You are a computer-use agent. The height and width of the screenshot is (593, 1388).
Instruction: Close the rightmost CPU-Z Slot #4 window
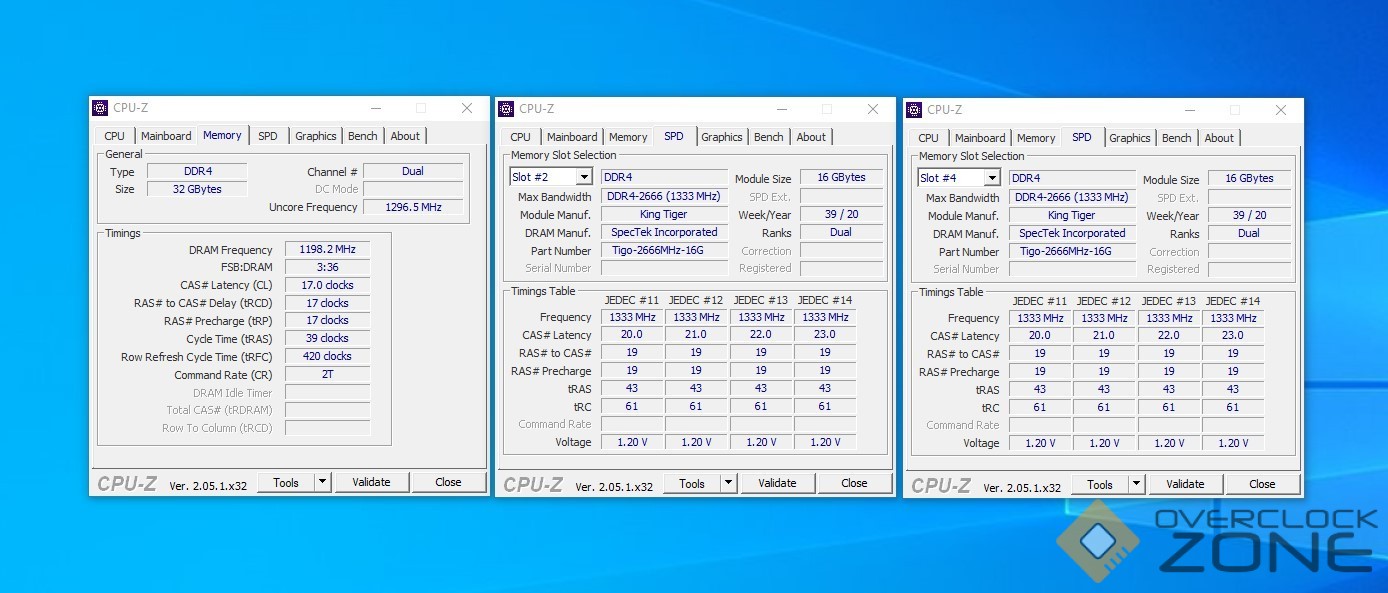pyautogui.click(x=1281, y=110)
